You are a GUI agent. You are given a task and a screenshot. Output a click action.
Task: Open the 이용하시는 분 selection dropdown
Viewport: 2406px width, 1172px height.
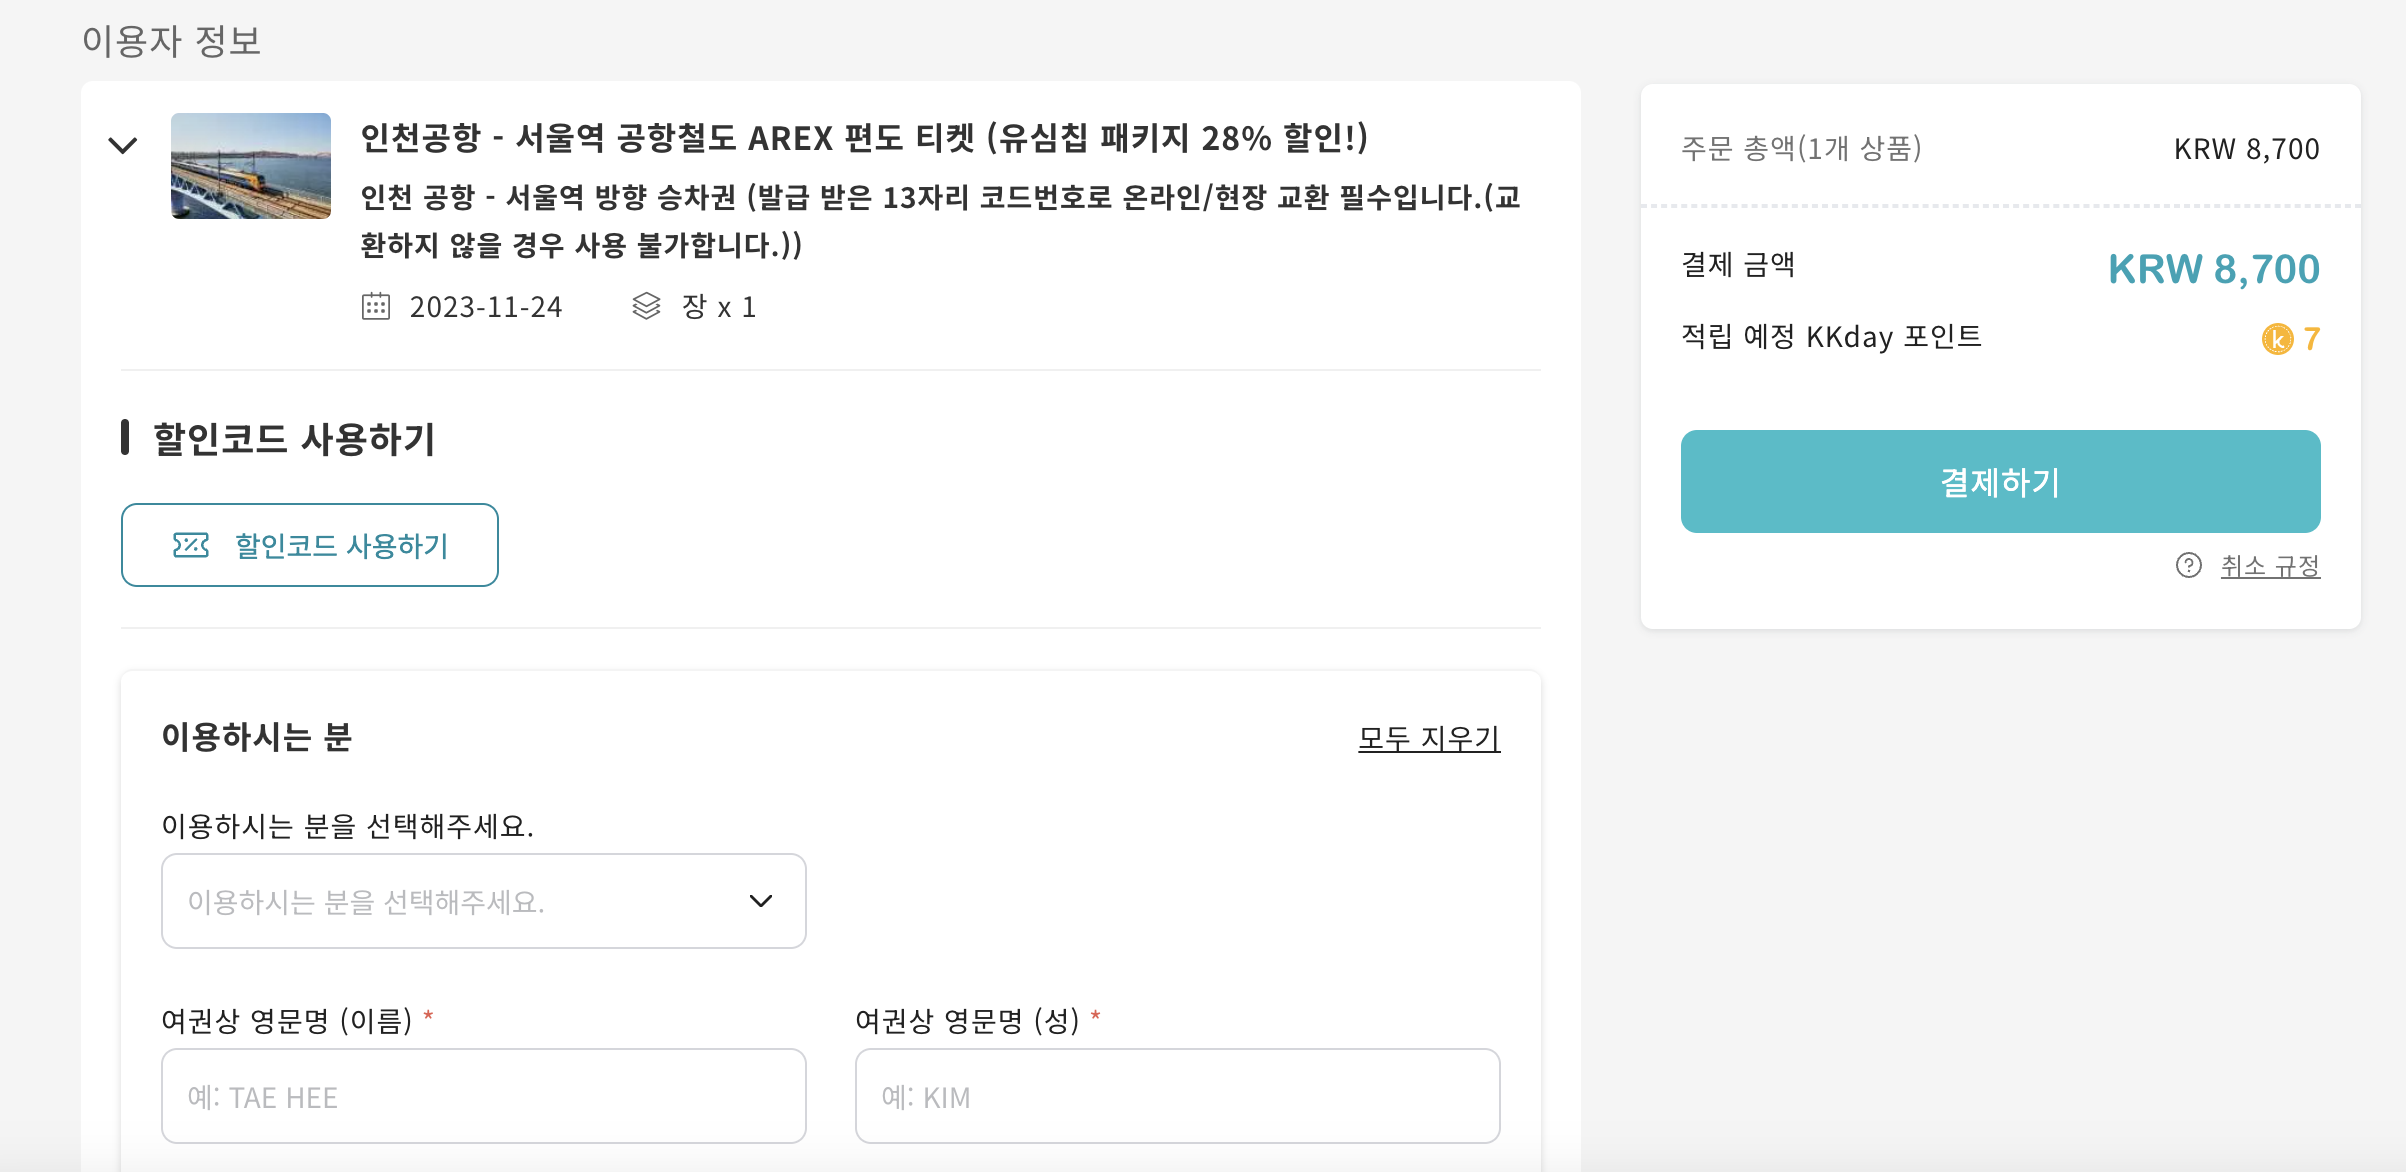[x=483, y=900]
